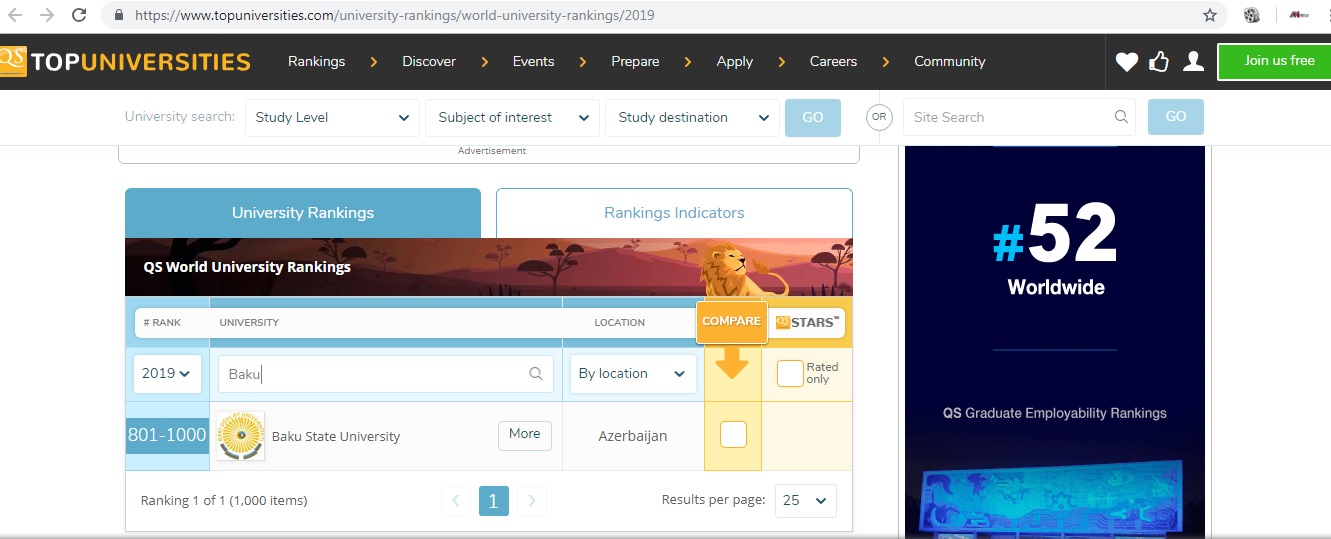The image size is (1331, 539).
Task: Open the Community menu
Action: [x=949, y=61]
